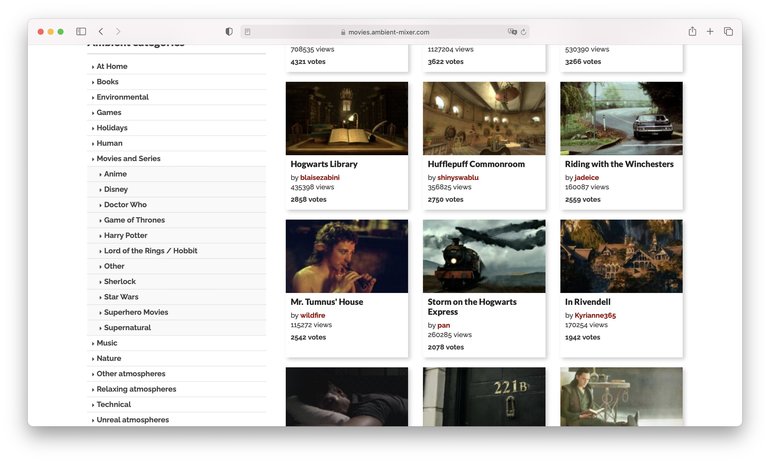Viewport: 770px width, 463px height.
Task: Go forward with the forward arrow
Action: [118, 31]
